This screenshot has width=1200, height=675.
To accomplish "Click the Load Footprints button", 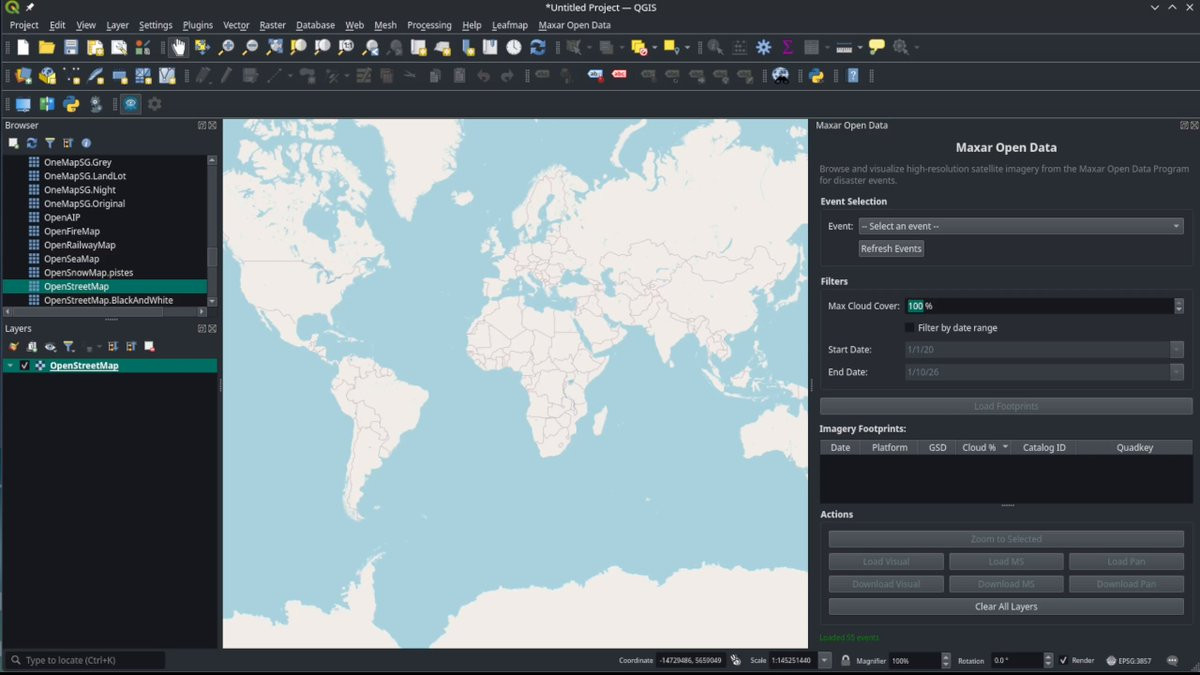I will 1006,406.
